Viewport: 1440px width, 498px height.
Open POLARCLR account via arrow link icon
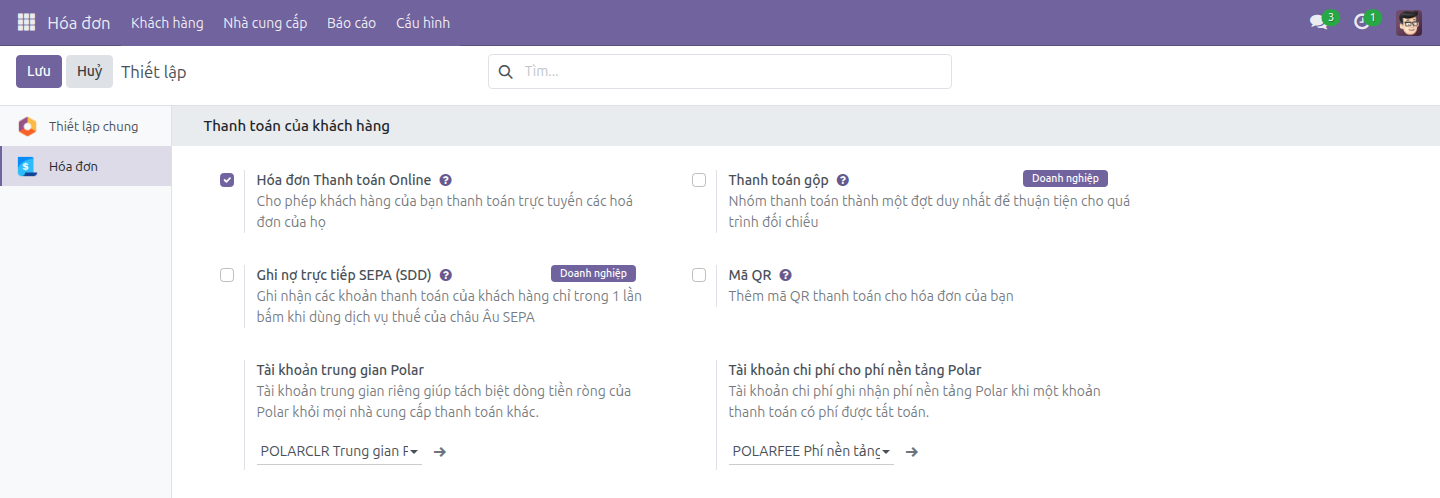(440, 452)
